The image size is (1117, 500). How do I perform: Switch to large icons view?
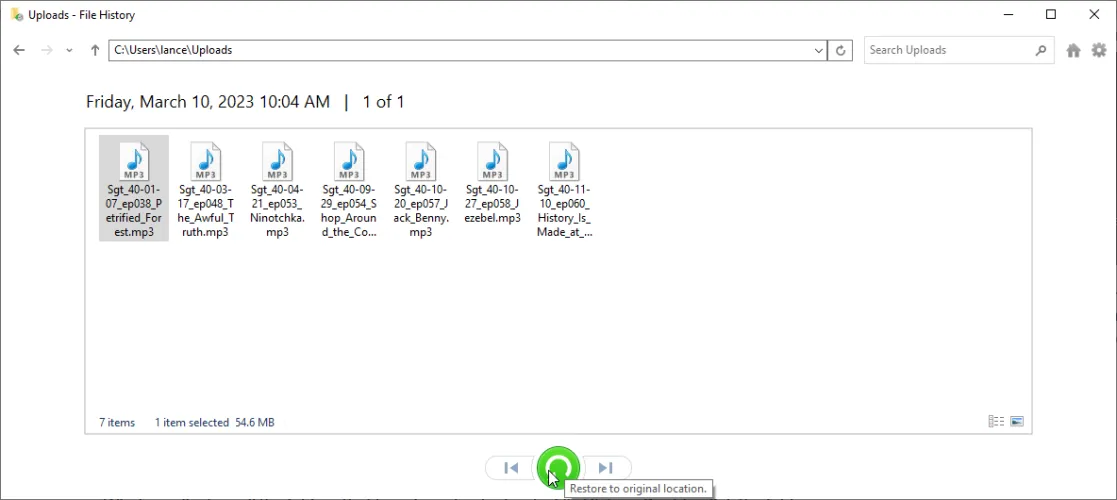[x=1017, y=422]
